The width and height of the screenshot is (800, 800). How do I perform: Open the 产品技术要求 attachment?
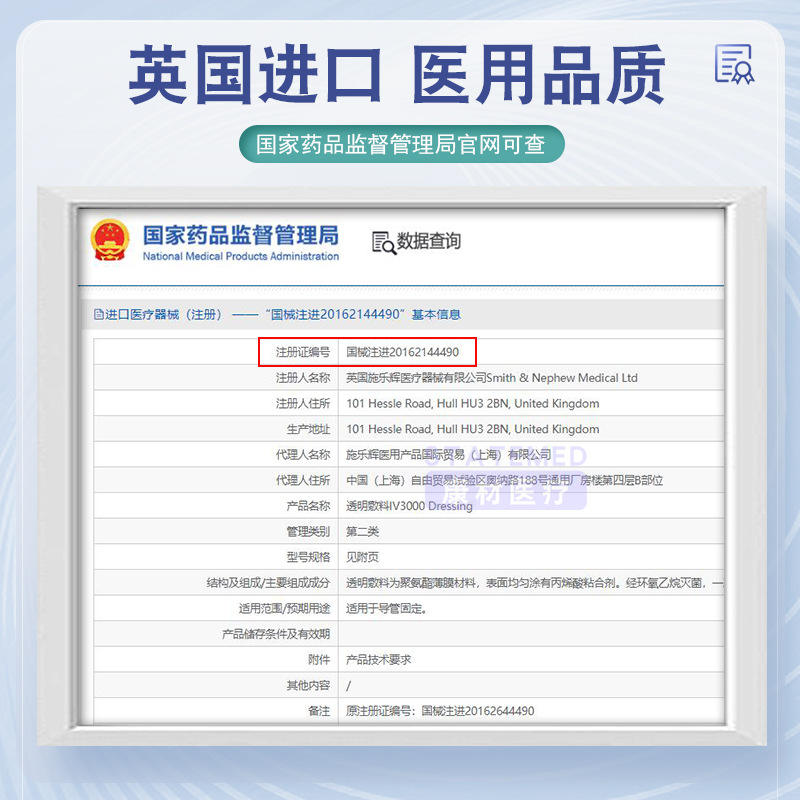379,660
